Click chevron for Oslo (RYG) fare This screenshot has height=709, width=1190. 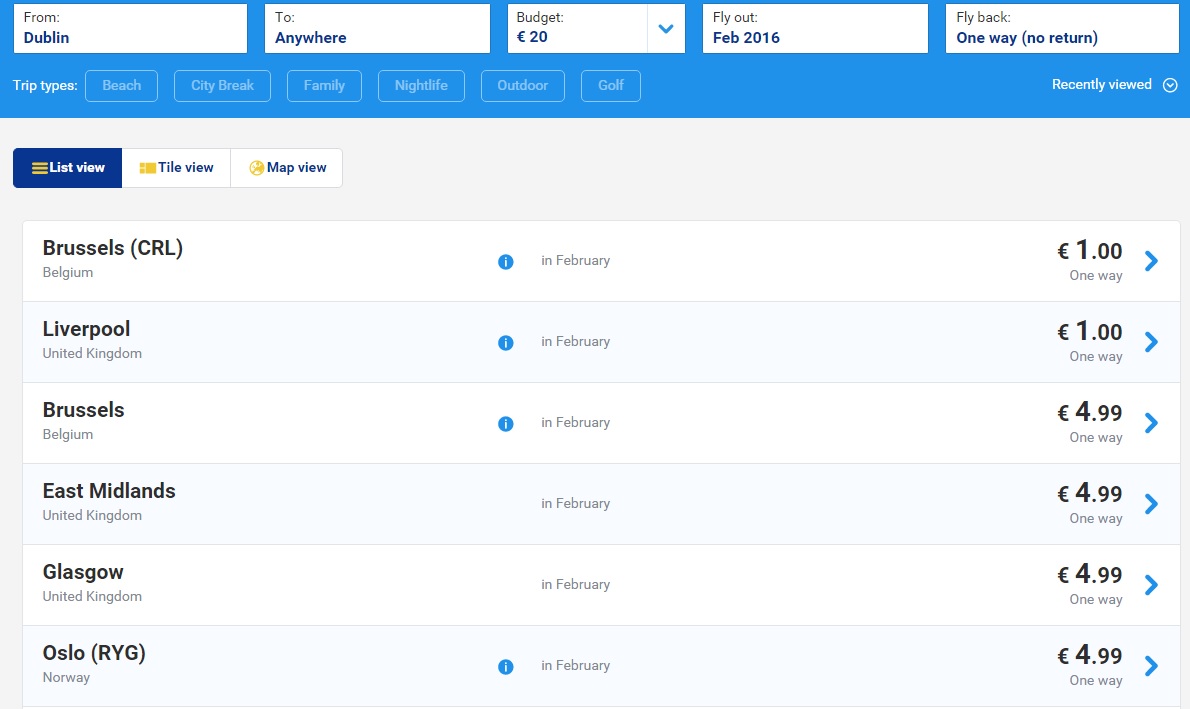[x=1151, y=666]
